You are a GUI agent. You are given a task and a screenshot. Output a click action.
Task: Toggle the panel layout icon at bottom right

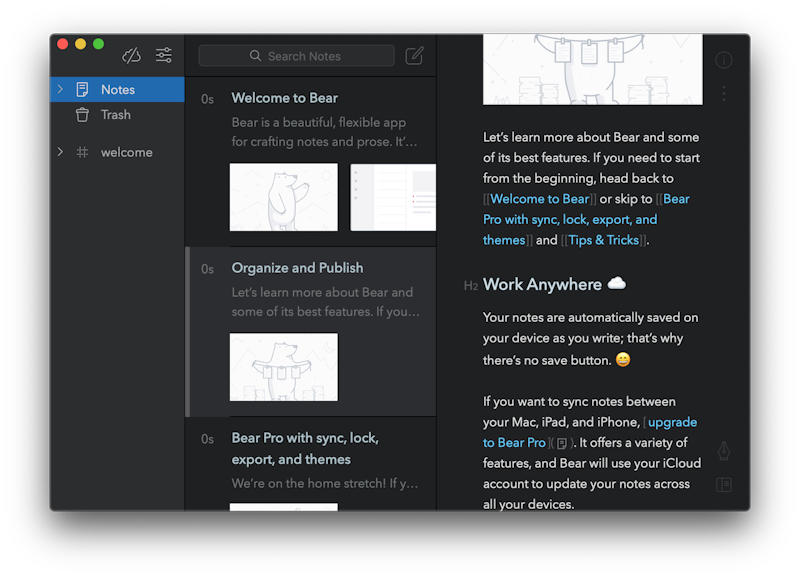[x=723, y=484]
